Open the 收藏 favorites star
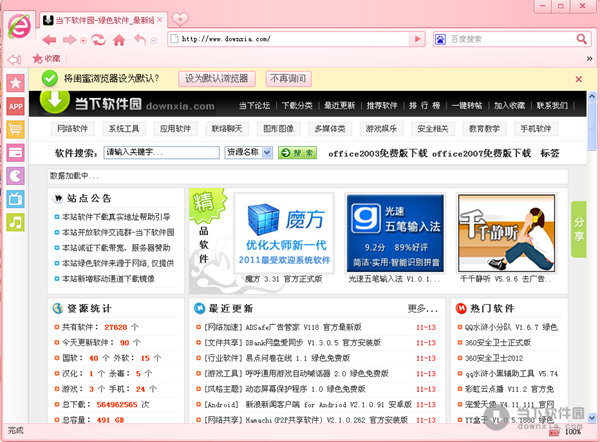The width and height of the screenshot is (600, 442). pyautogui.click(x=46, y=59)
